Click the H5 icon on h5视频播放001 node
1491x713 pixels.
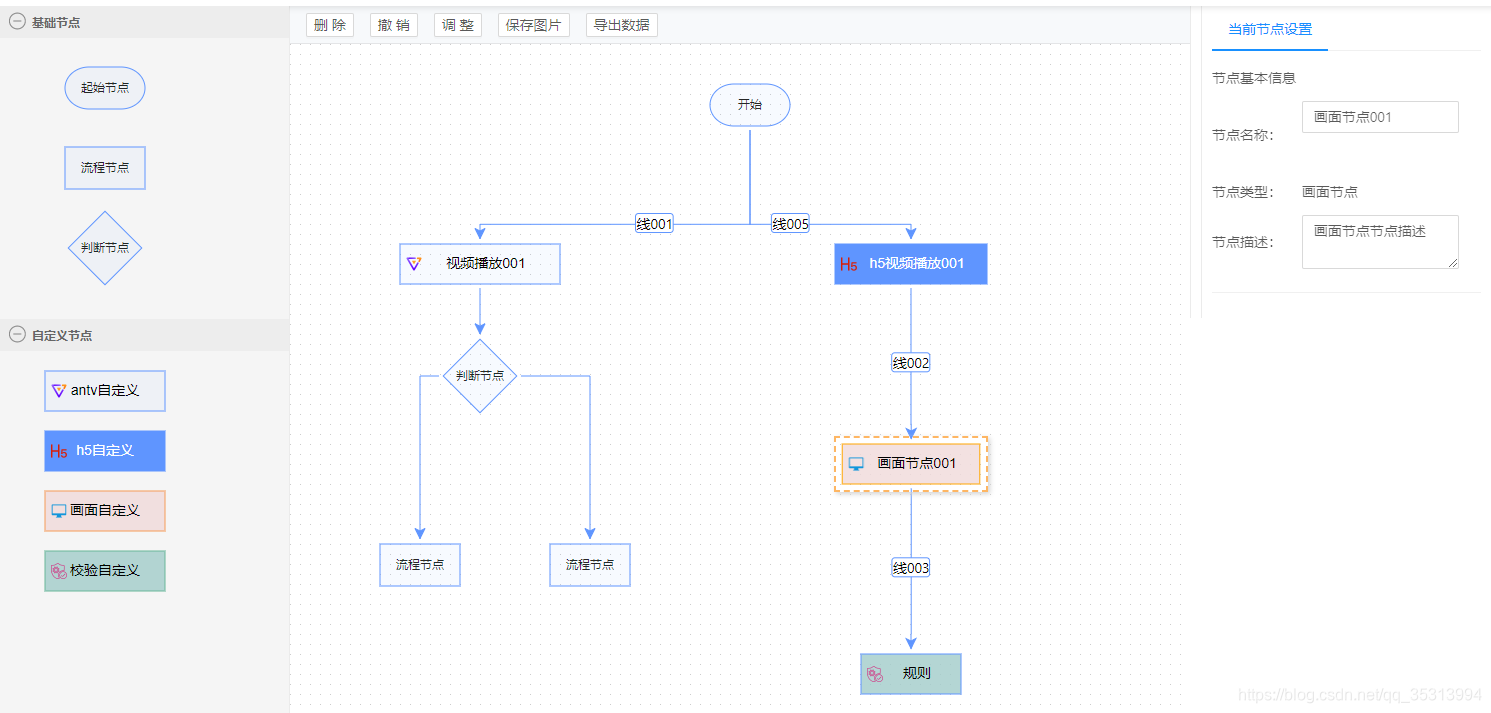coord(851,264)
